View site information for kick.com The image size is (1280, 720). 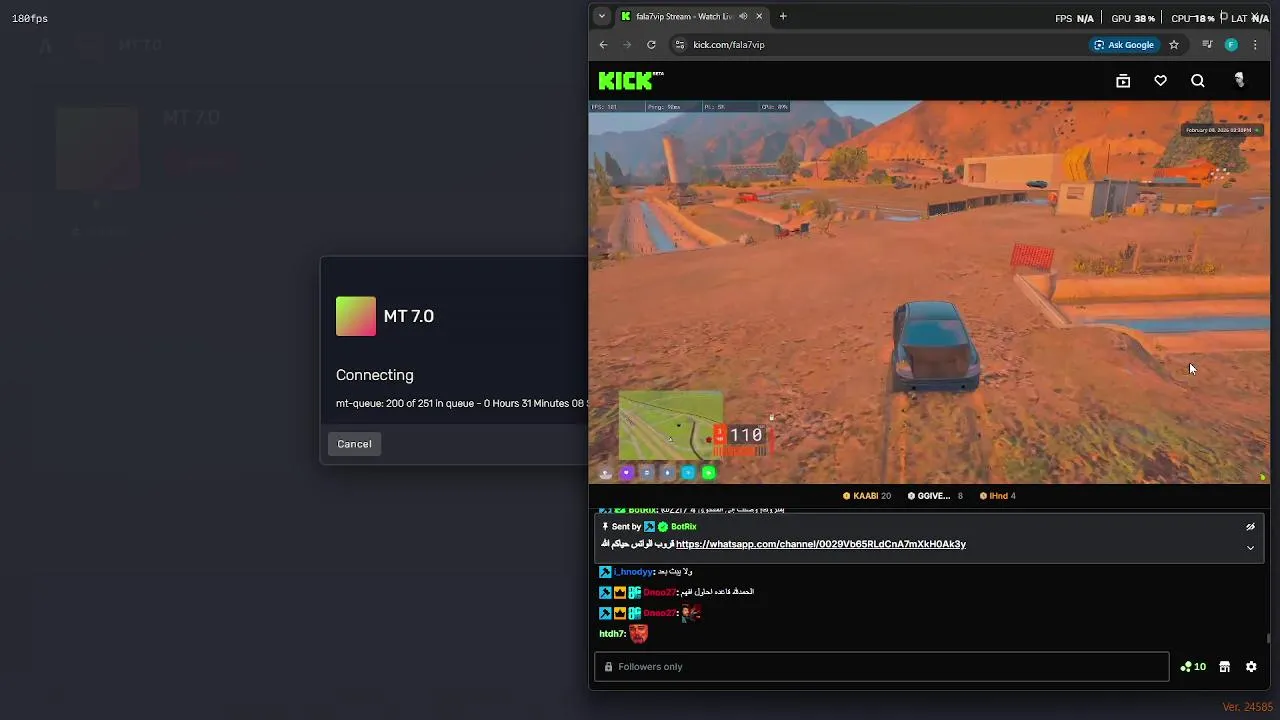(x=680, y=45)
